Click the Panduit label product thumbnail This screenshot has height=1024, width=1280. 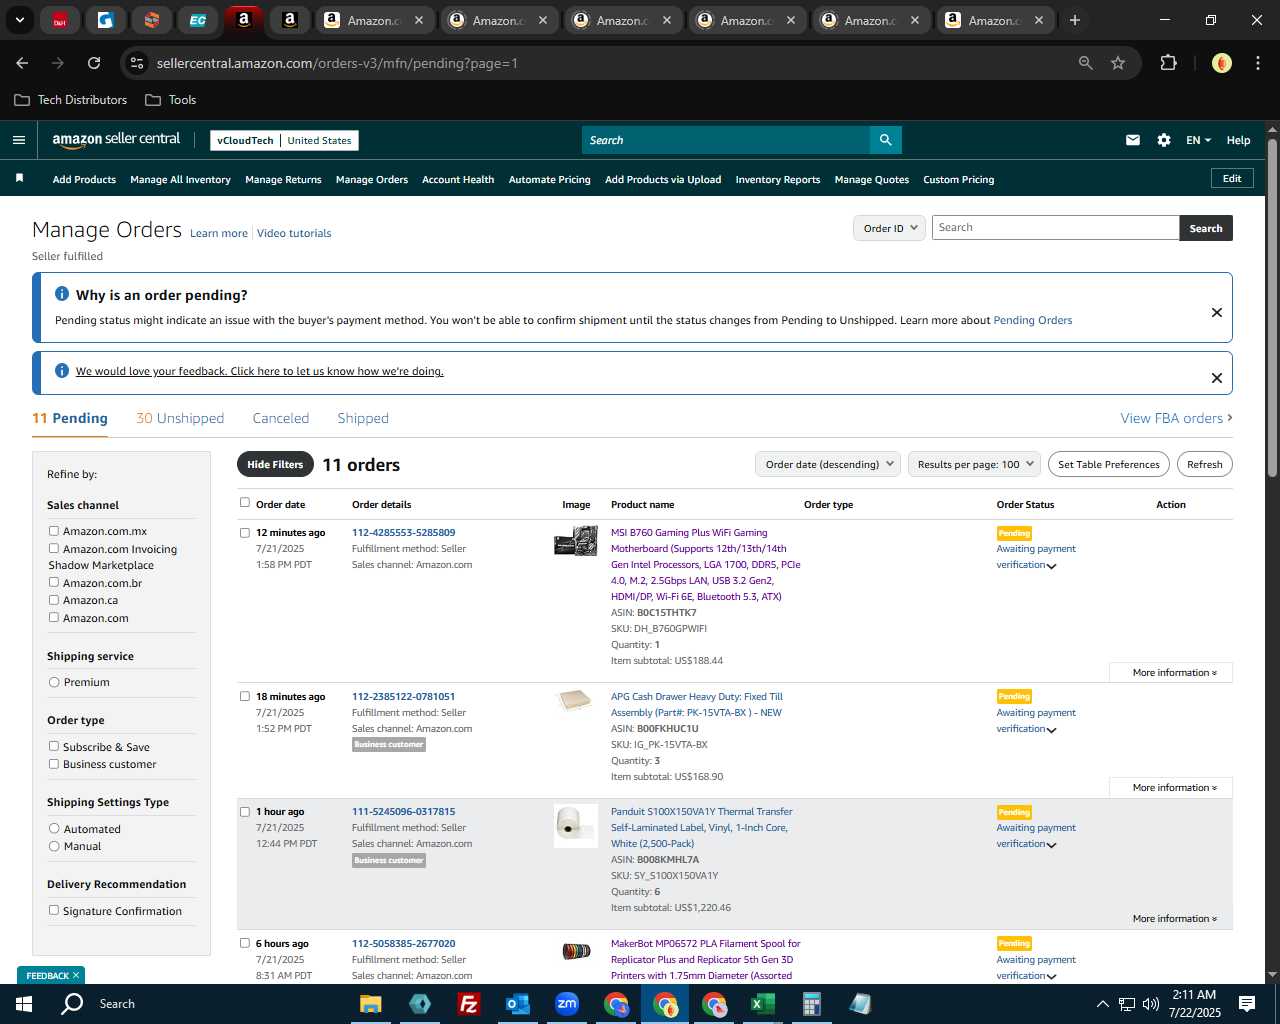576,825
